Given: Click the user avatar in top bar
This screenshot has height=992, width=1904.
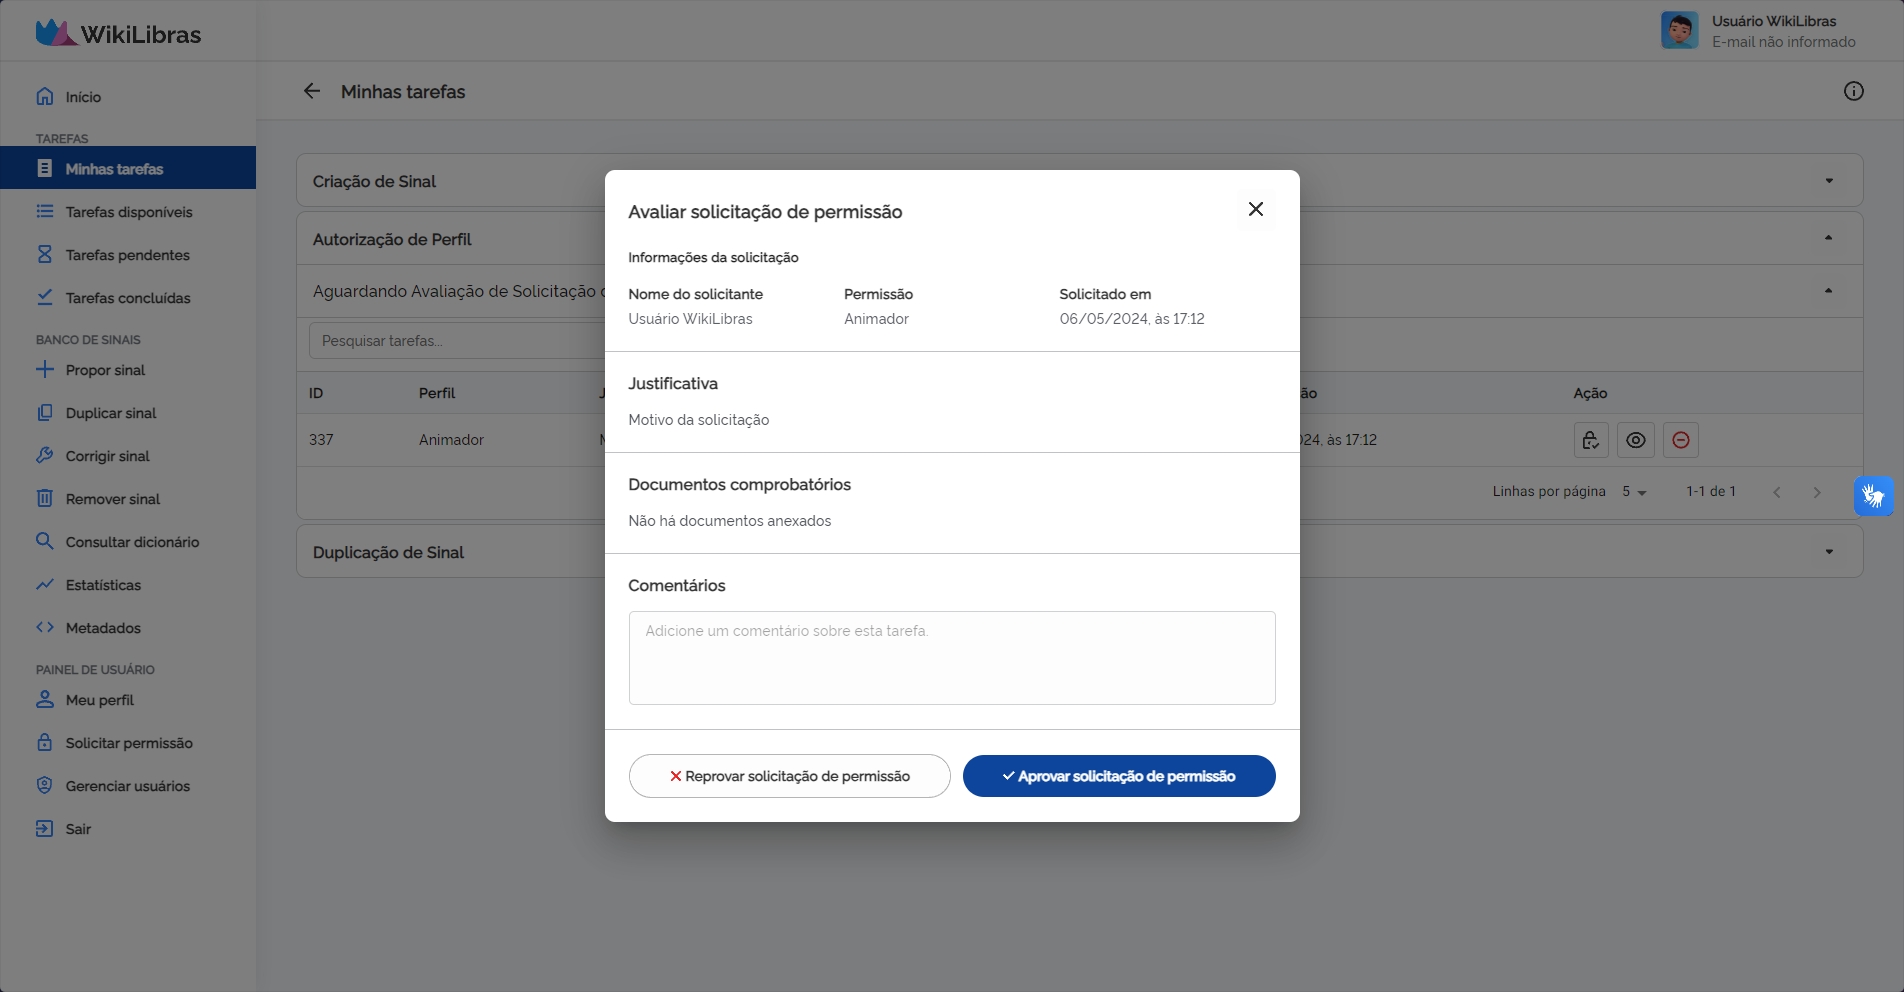Looking at the screenshot, I should click(1679, 30).
